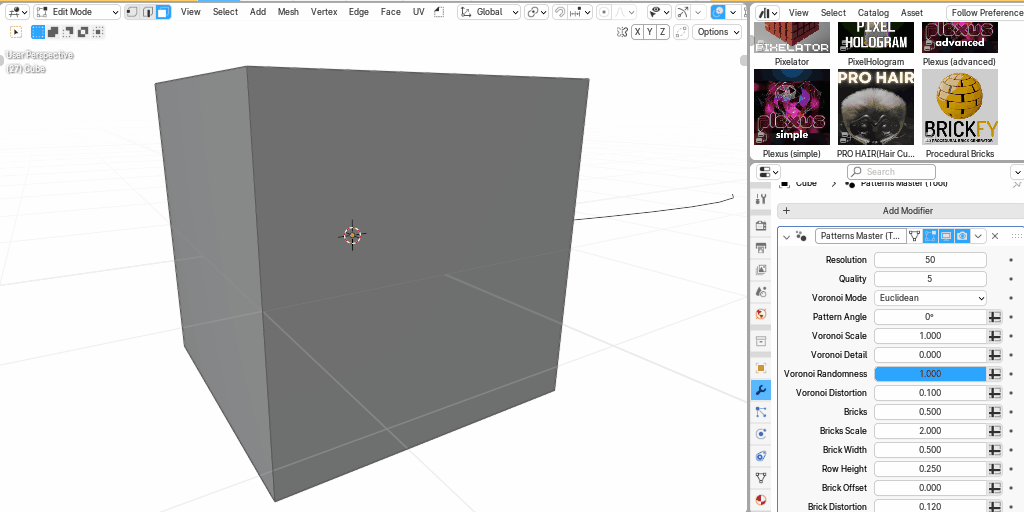This screenshot has width=1024, height=512.
Task: Toggle modifier render visibility camera icon
Action: (x=962, y=236)
